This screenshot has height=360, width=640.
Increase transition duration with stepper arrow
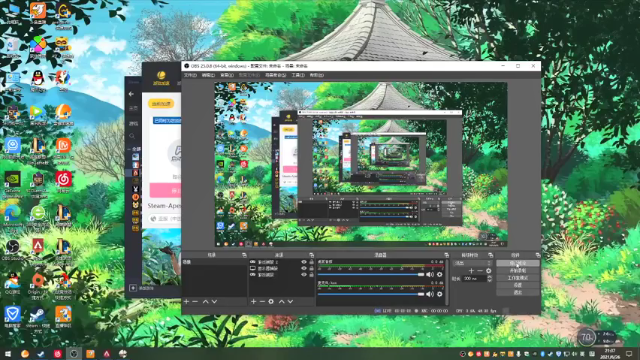click(489, 277)
